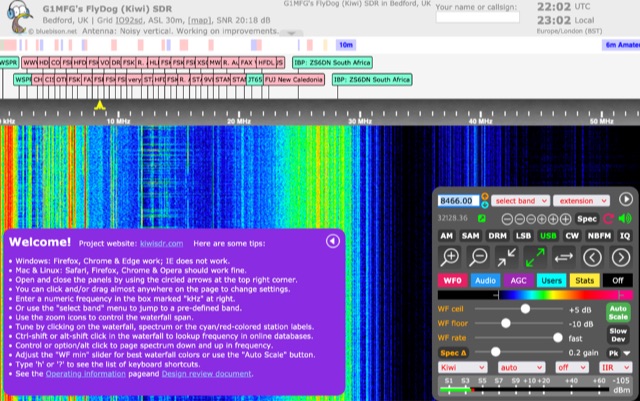The image size is (640, 401).
Task: Click the first circled minus tuning step
Action: tap(507, 219)
